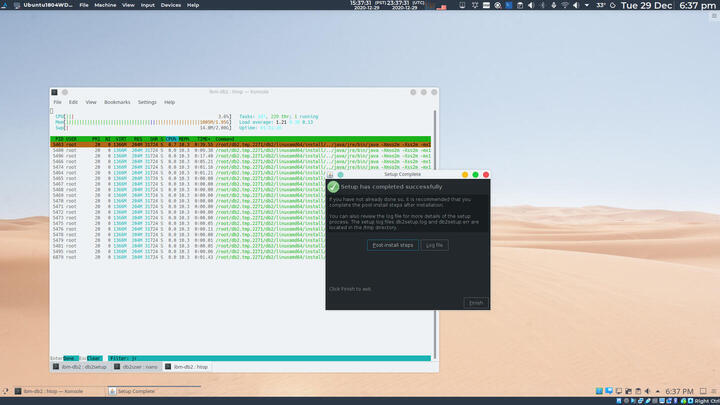Open VirtualBox Input menu
The width and height of the screenshot is (720, 405).
pos(147,5)
